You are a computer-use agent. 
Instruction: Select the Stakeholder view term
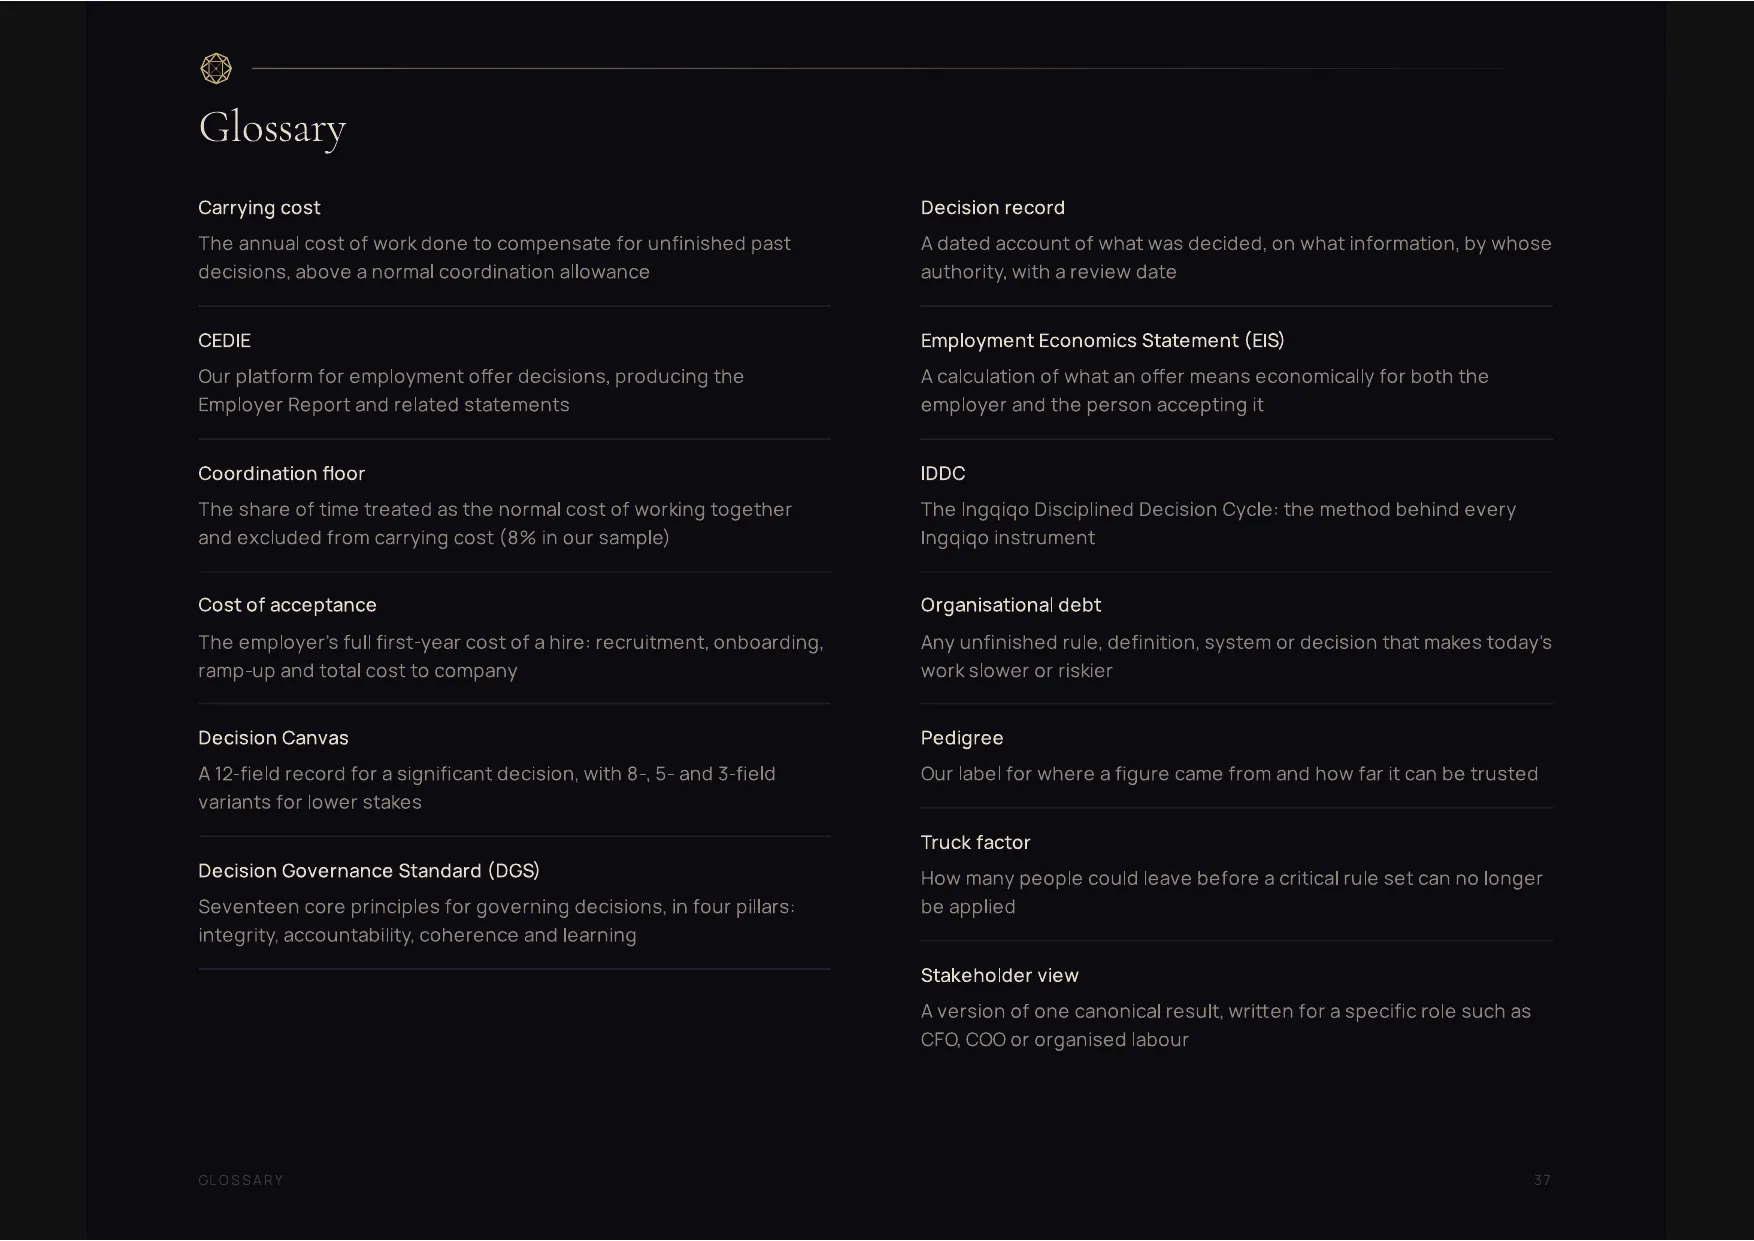pos(999,976)
